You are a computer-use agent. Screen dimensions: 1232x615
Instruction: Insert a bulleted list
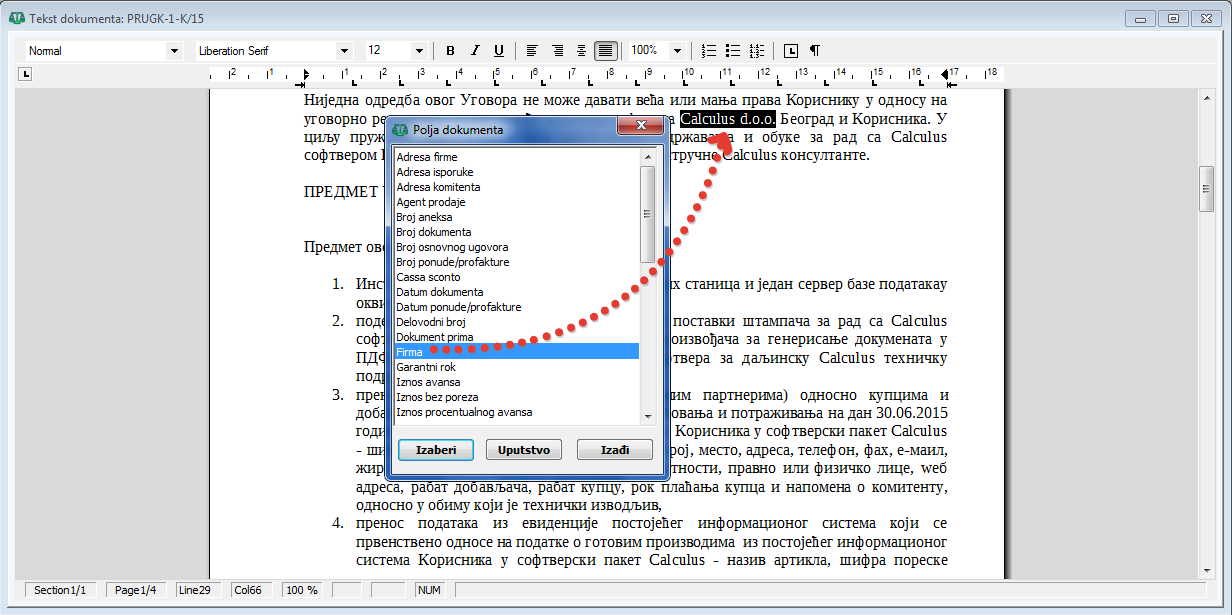(x=733, y=50)
